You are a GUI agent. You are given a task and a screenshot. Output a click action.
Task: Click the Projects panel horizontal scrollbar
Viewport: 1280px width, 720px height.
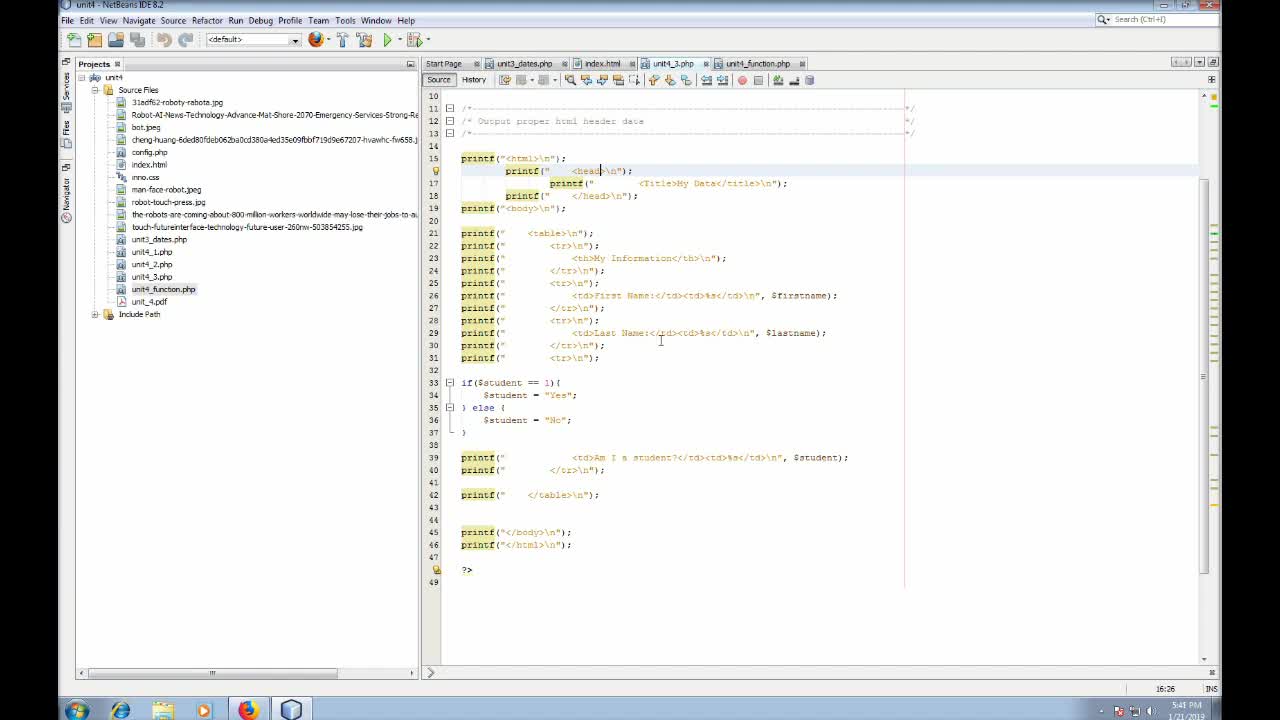coord(212,673)
